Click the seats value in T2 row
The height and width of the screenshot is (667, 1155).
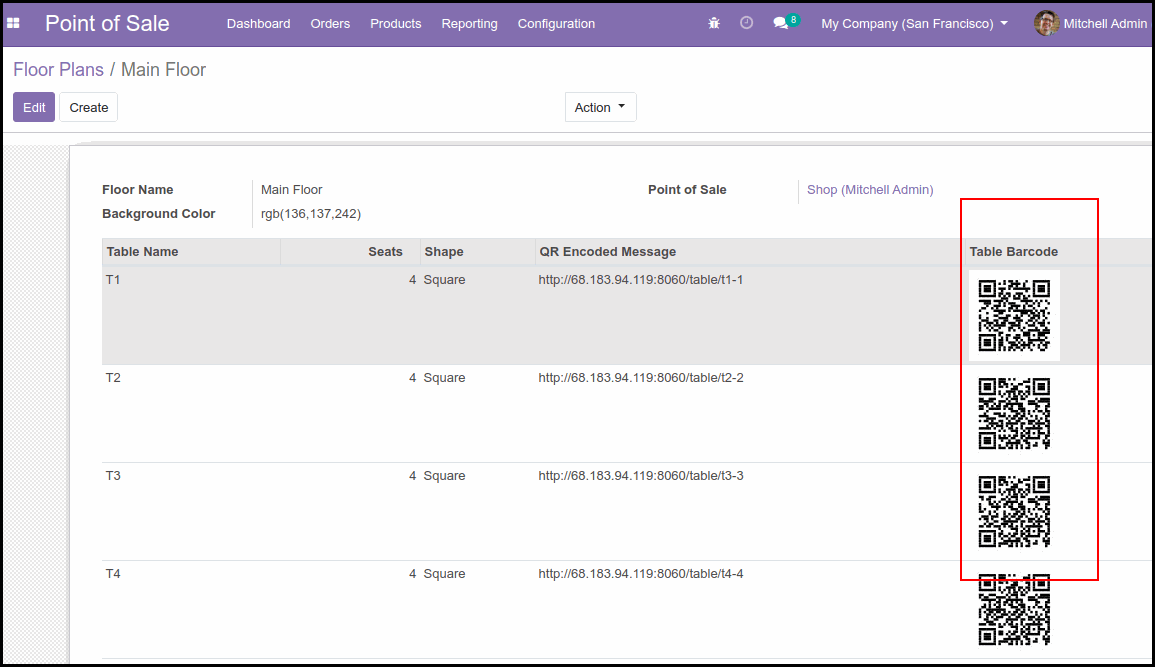pos(412,378)
